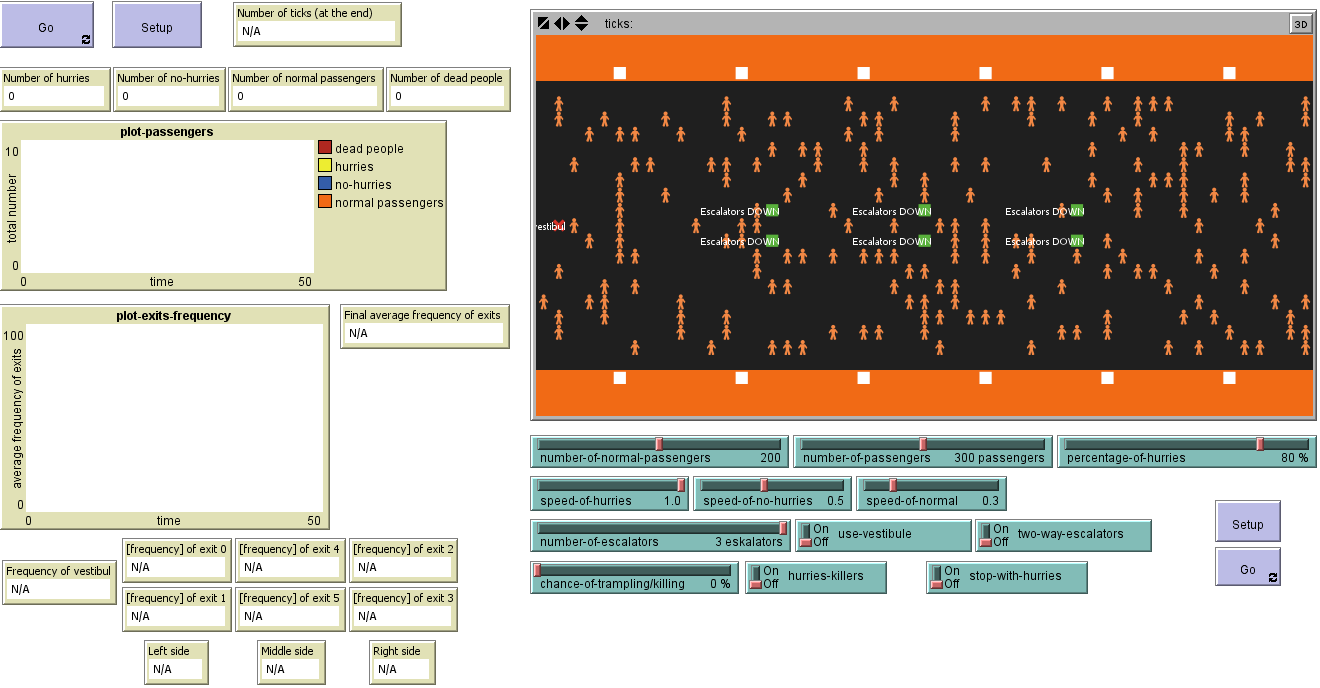
Task: Toggle the use-vestibule switch
Action: pos(804,535)
